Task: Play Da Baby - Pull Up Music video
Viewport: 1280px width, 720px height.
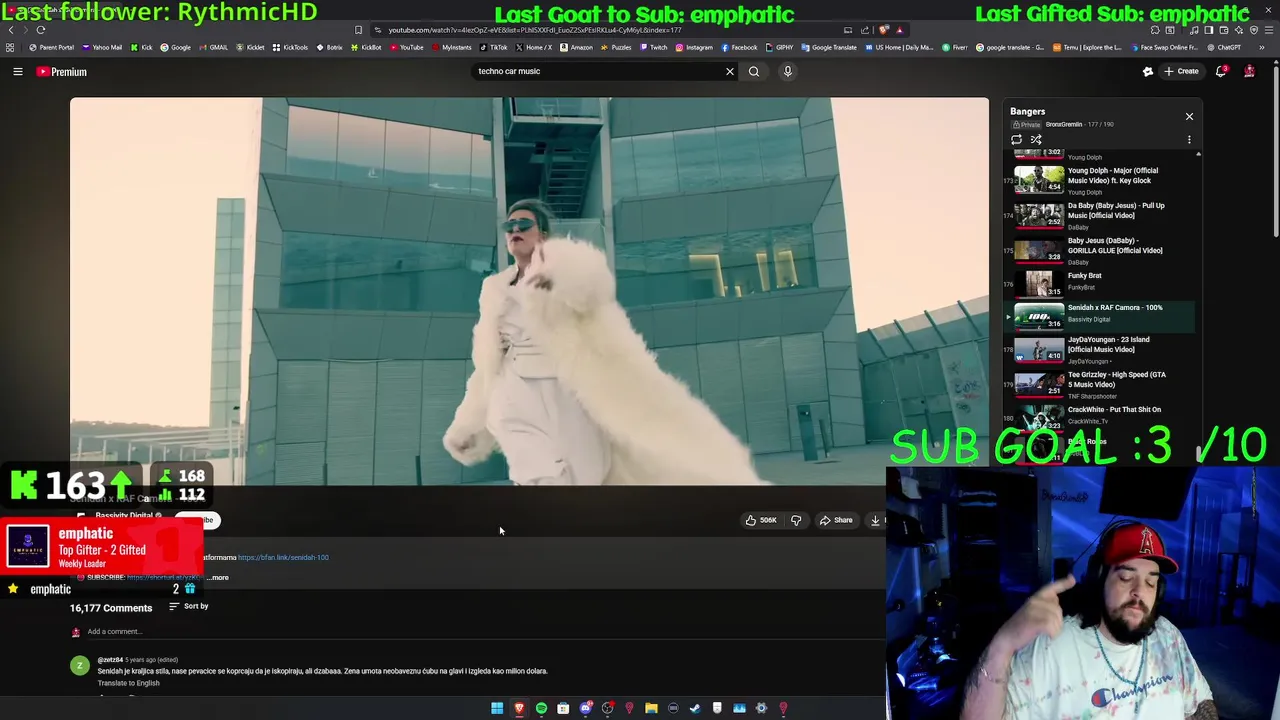Action: point(1098,215)
